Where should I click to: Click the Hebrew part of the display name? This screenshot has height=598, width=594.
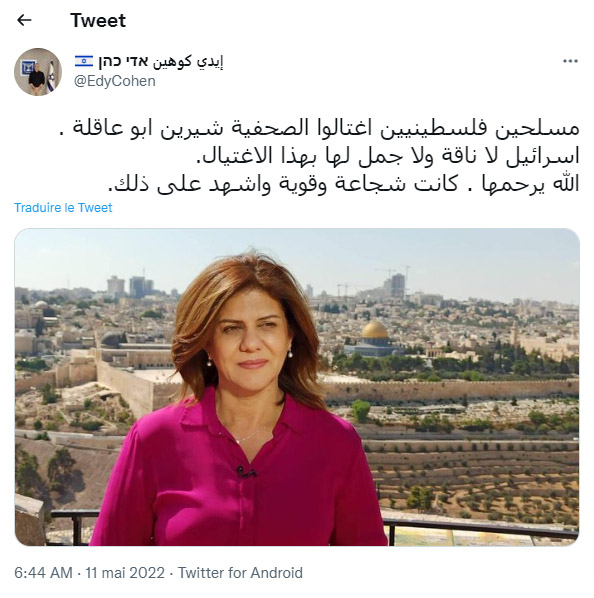click(x=123, y=61)
